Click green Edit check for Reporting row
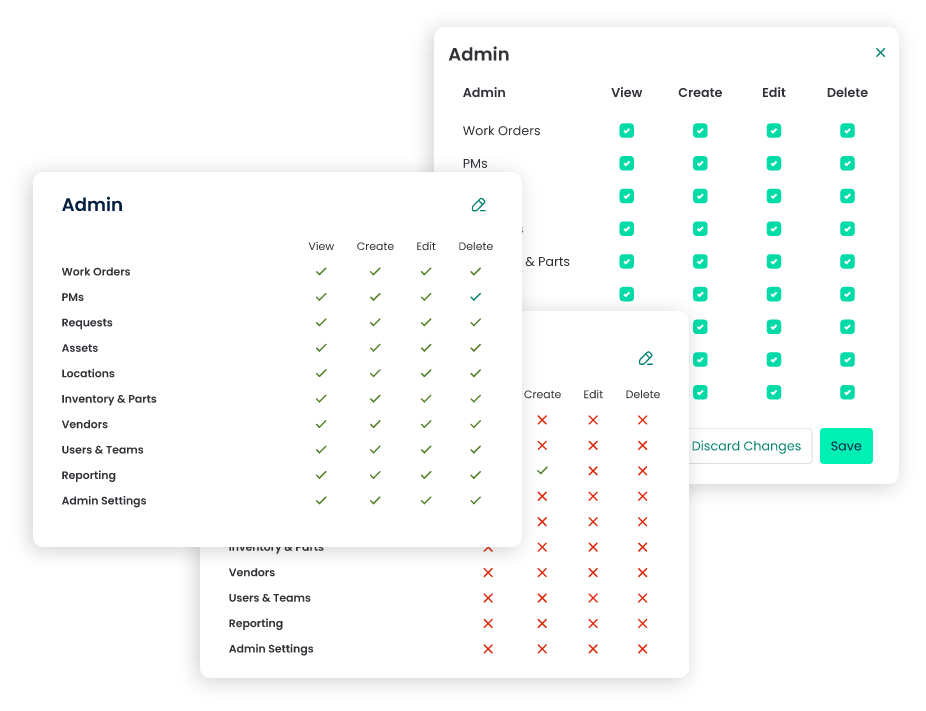Image resolution: width=926 pixels, height=711 pixels. coord(426,475)
